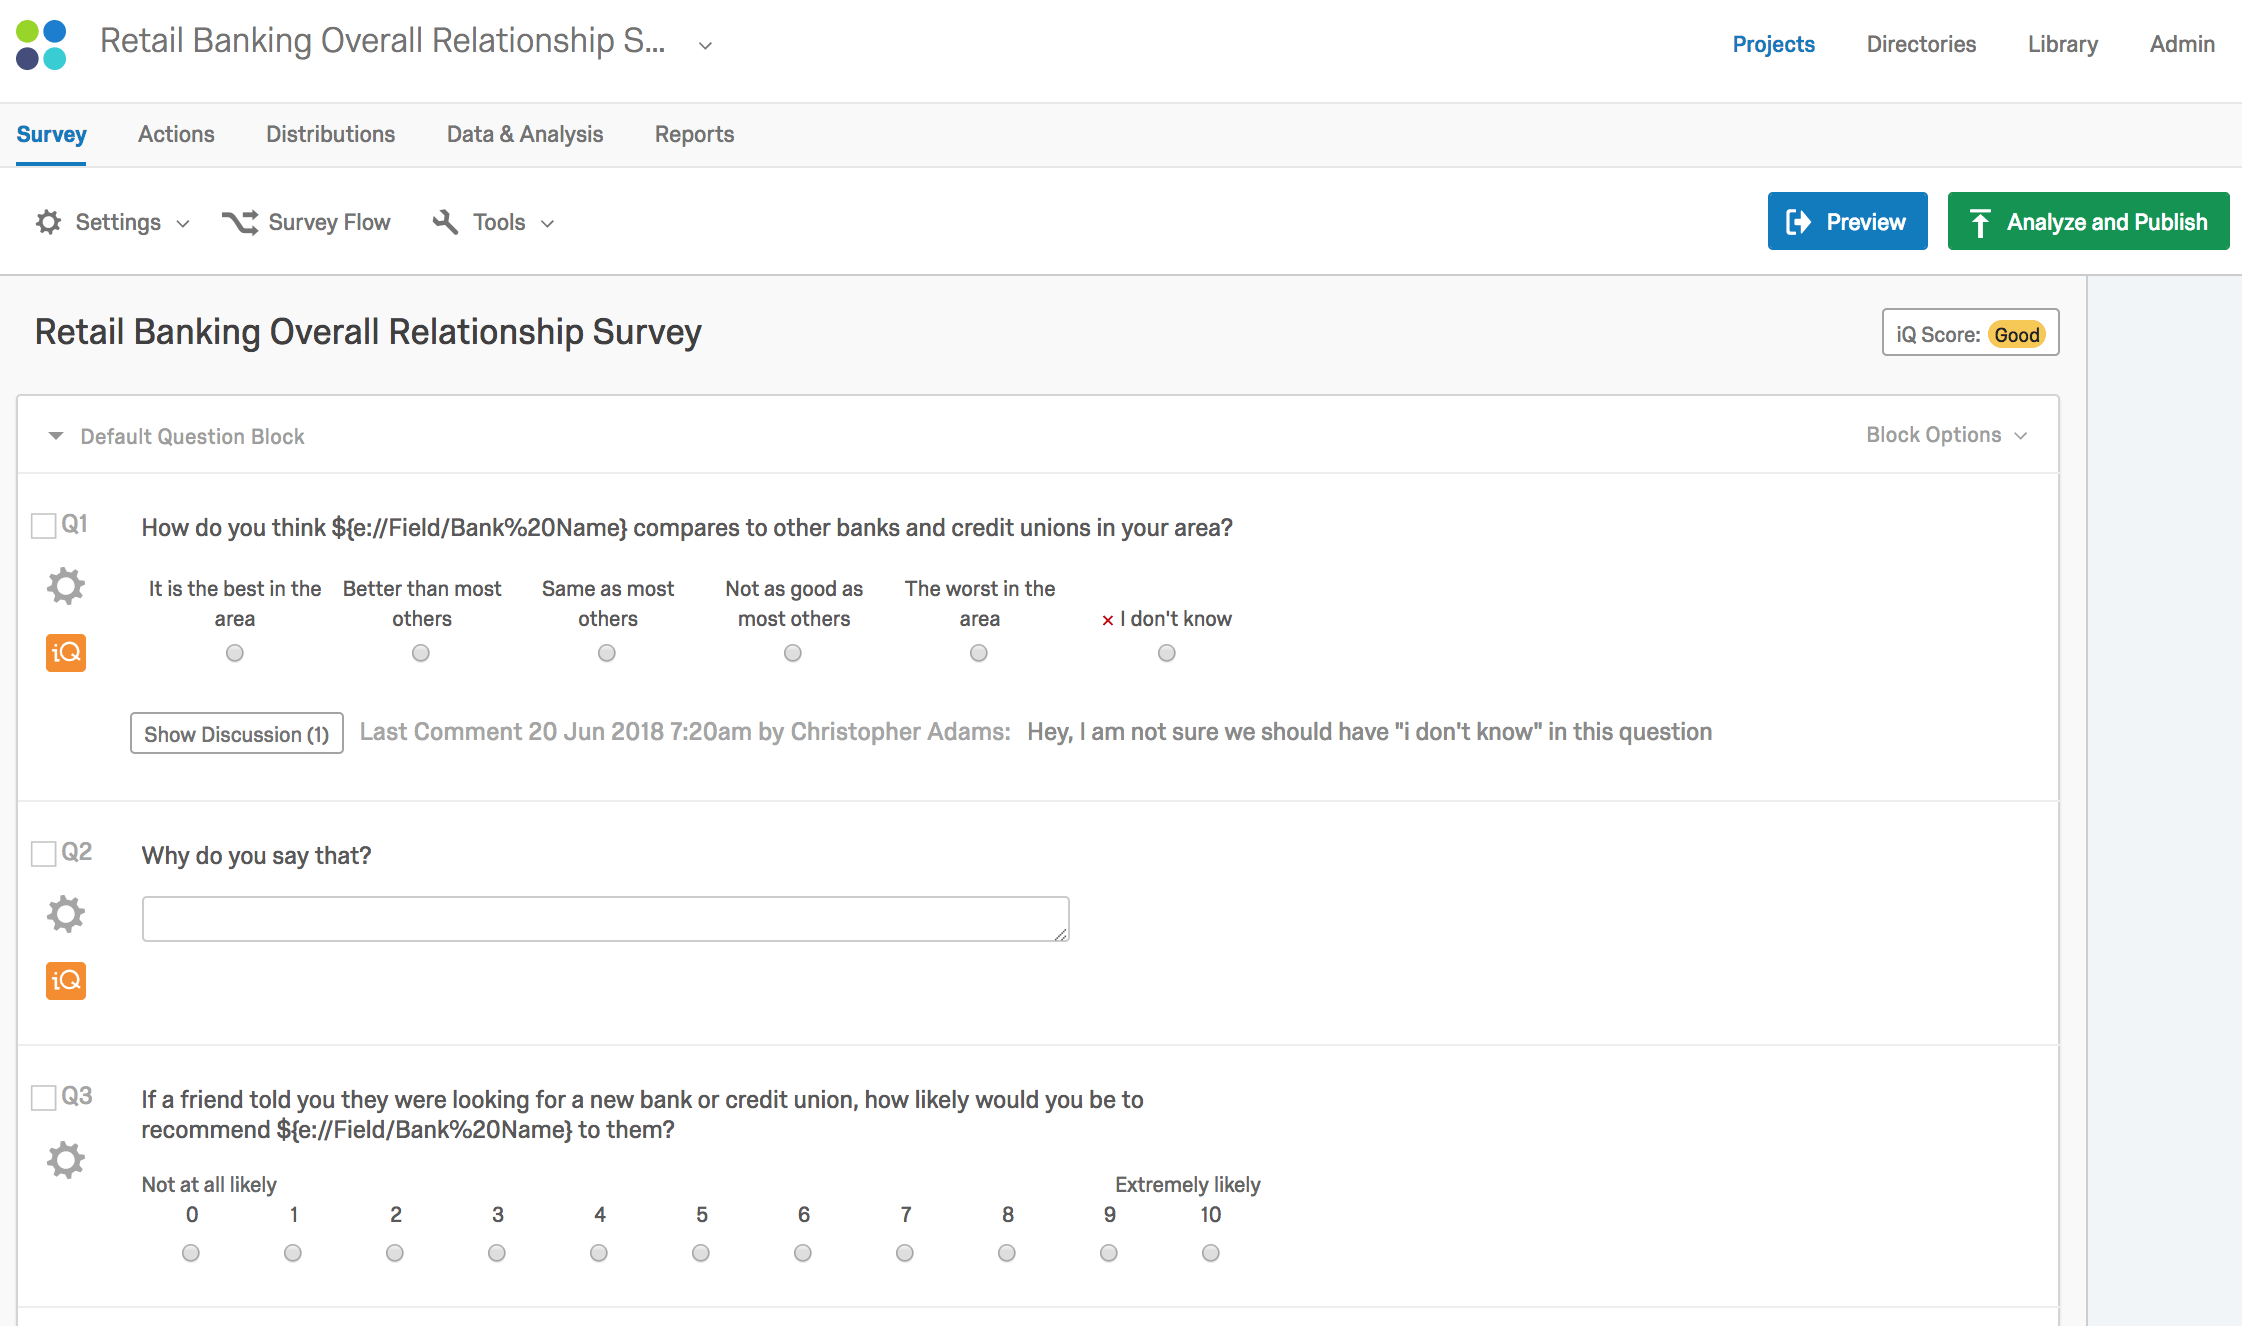Tick the Q2 question checkbox
Viewport: 2242px width, 1326px height.
(x=44, y=854)
